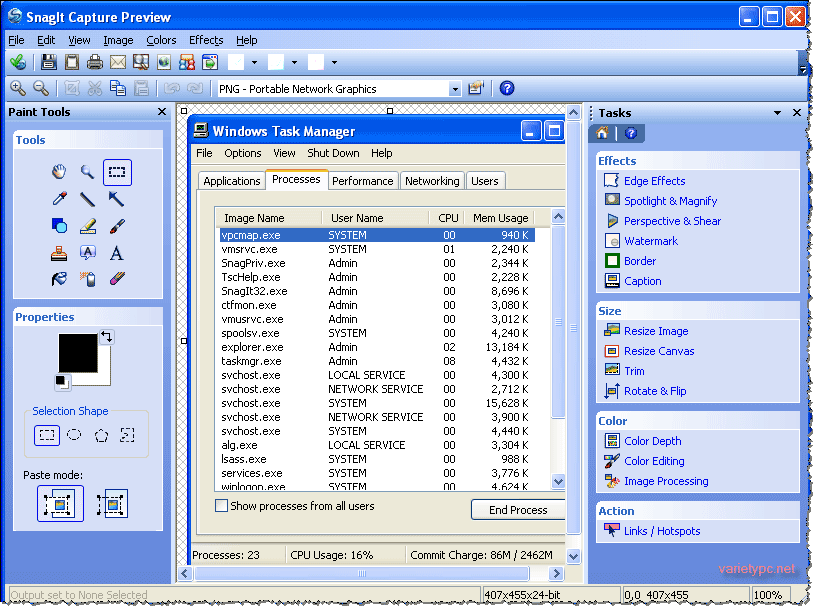Choose the polygon selection shape
The height and width of the screenshot is (606, 813).
[101, 435]
